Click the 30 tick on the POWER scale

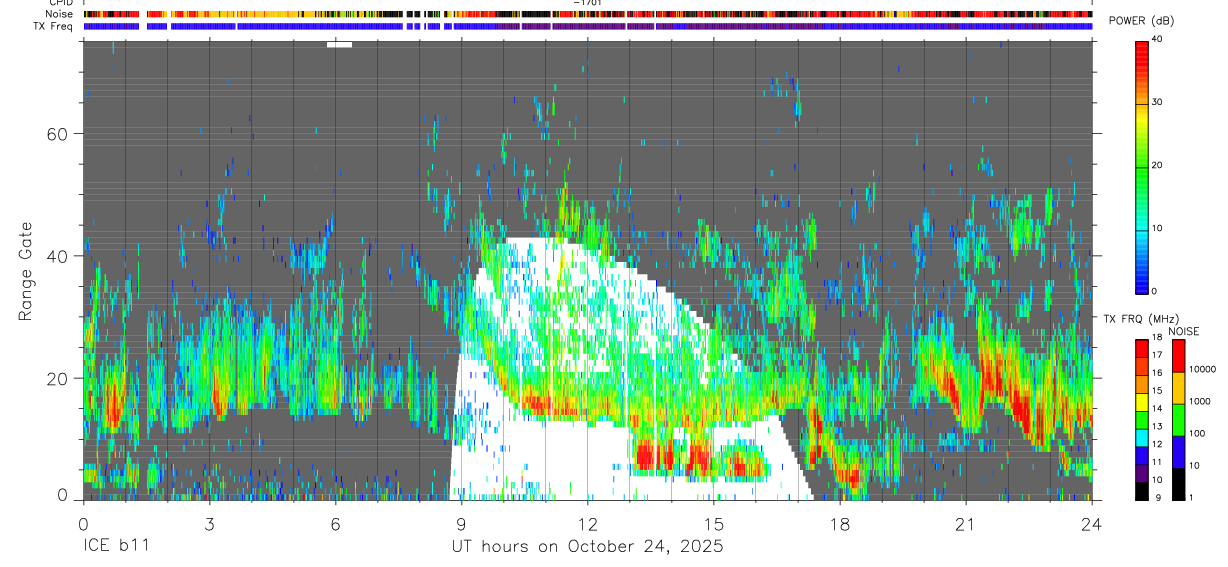click(x=1155, y=102)
